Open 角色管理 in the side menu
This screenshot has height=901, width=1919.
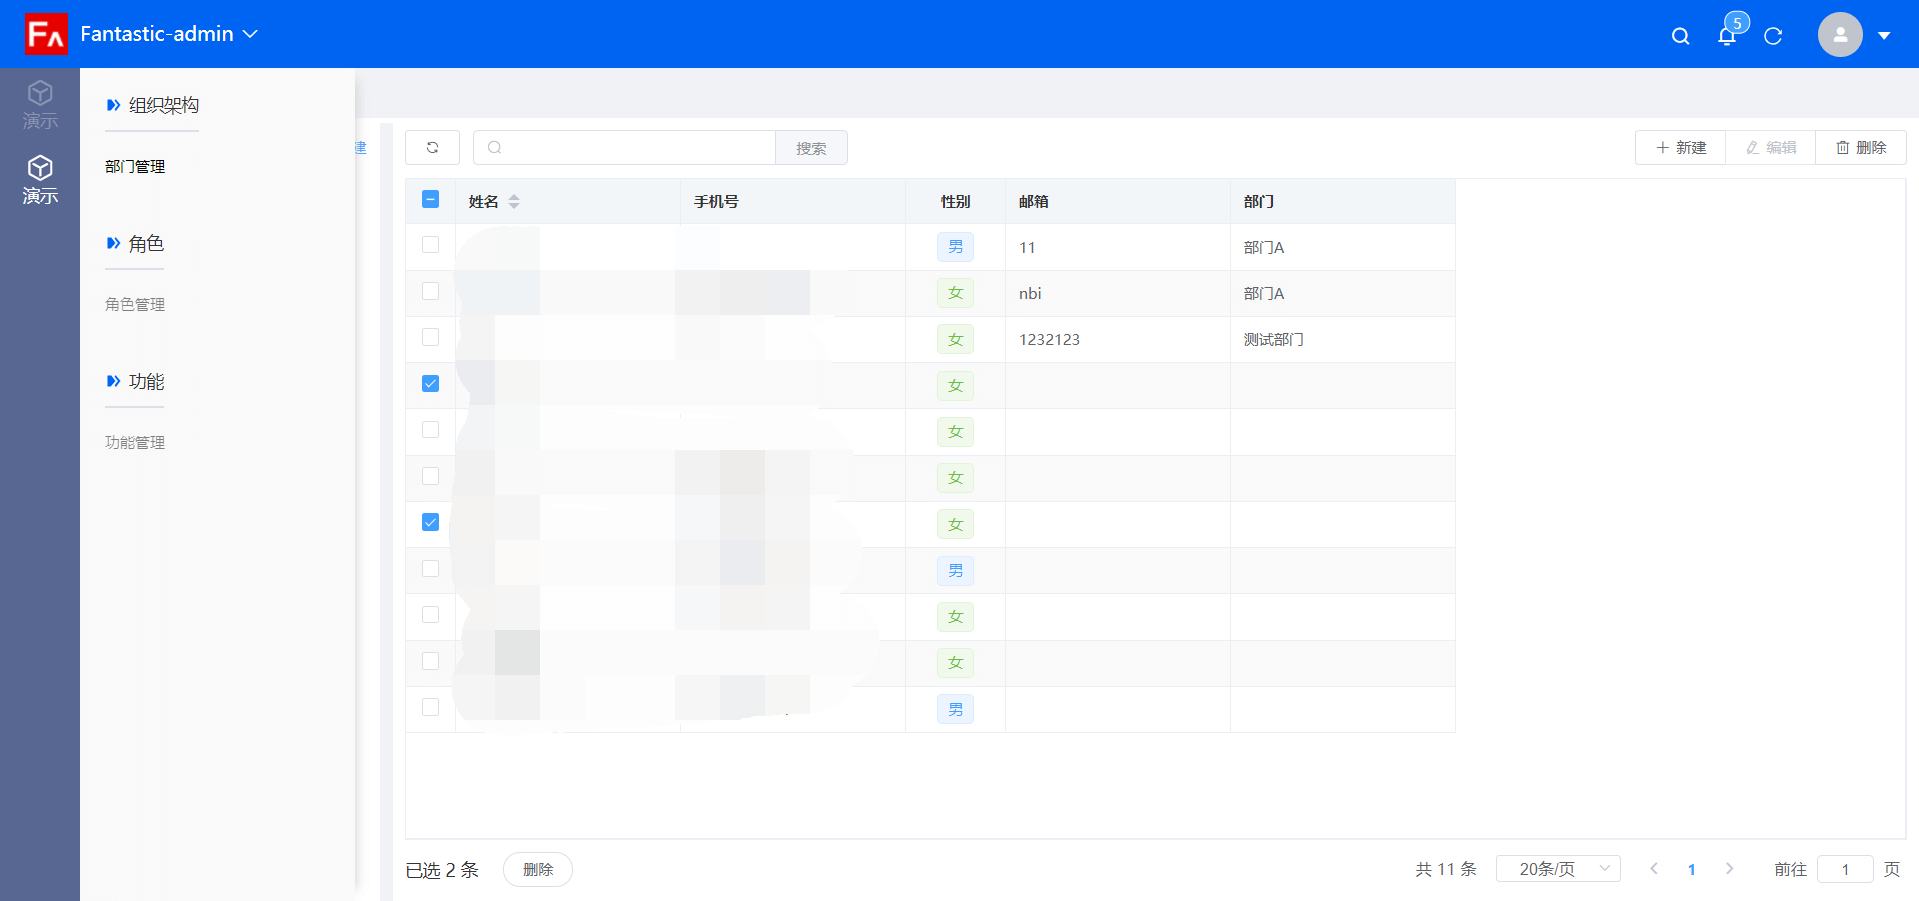pyautogui.click(x=135, y=305)
